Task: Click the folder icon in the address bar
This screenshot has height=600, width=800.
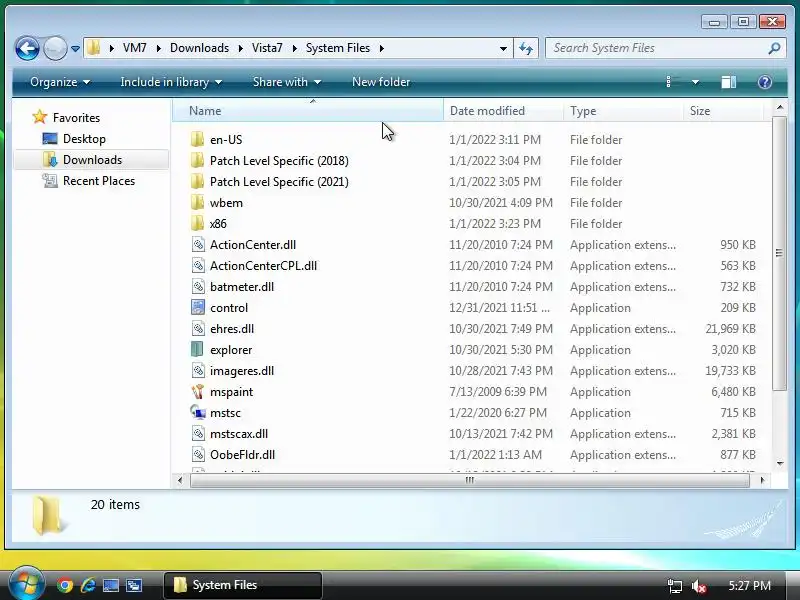Action: pos(93,48)
